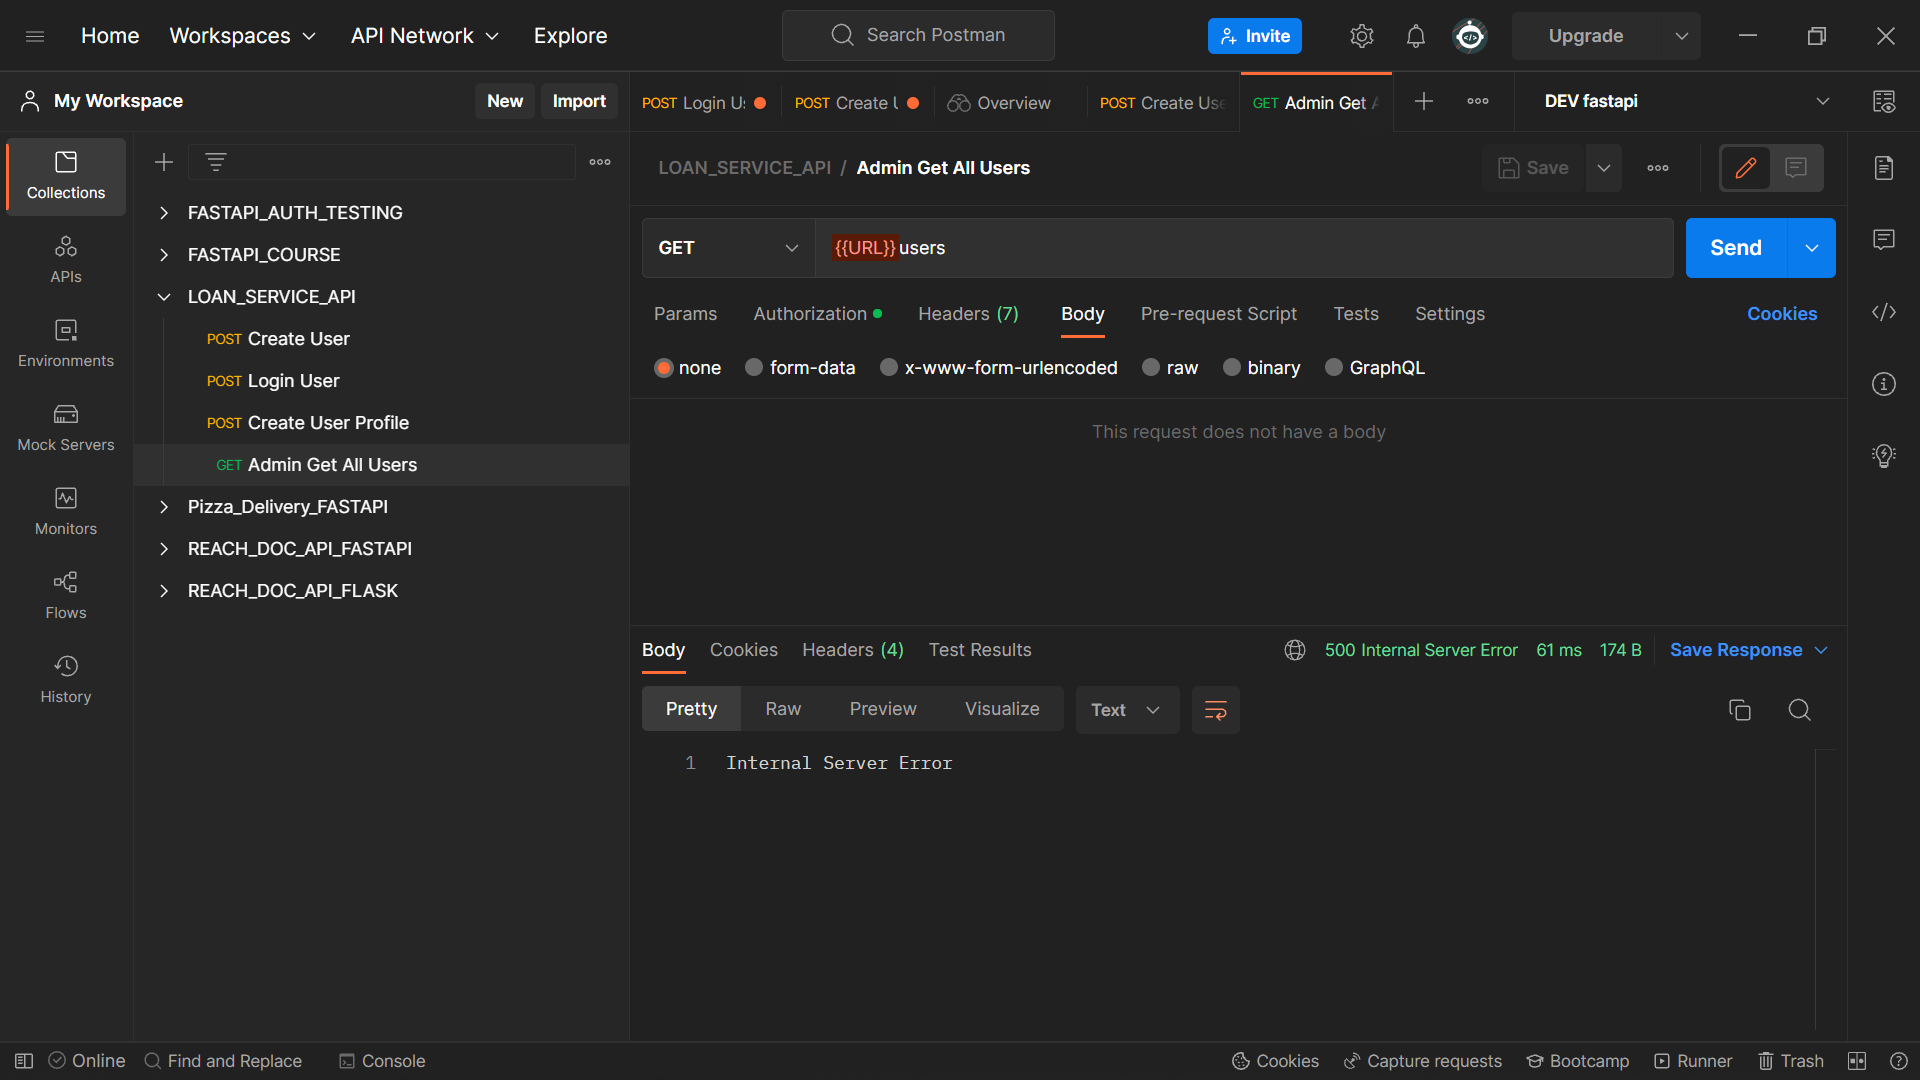Search within the response body

point(1799,710)
